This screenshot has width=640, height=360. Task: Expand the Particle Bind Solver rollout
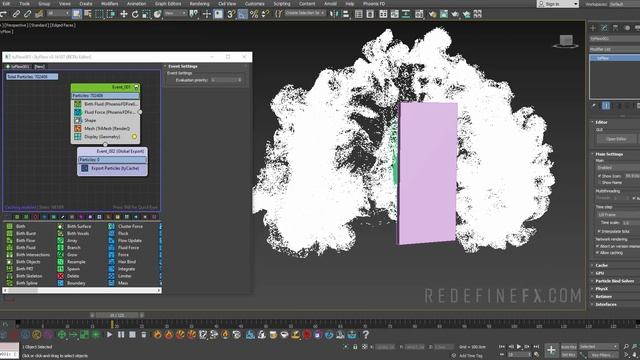click(x=616, y=281)
